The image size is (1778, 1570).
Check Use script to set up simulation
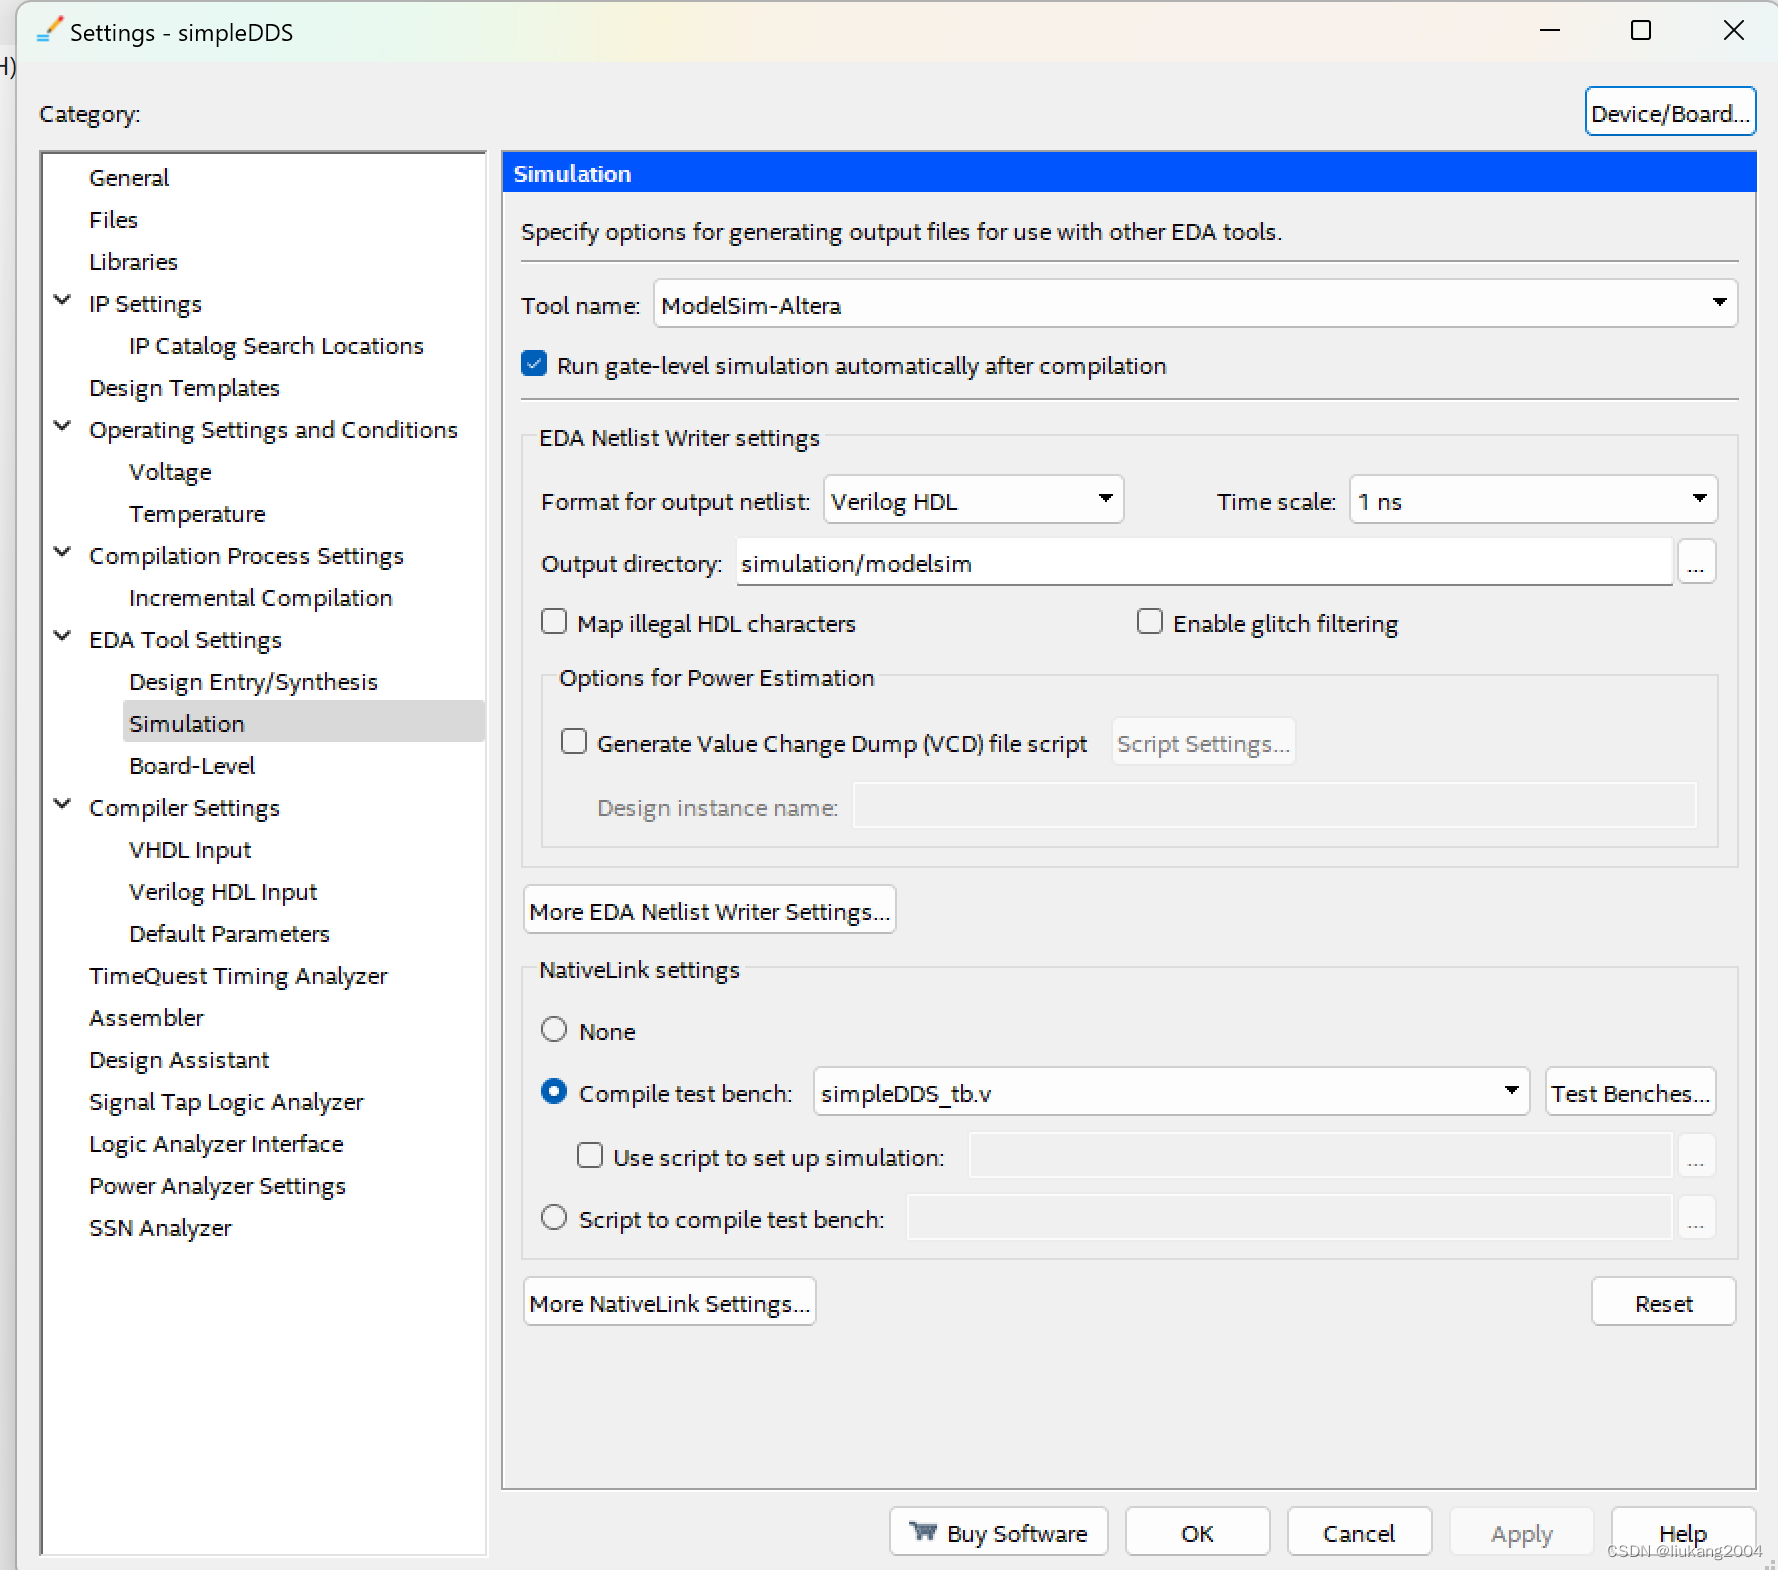(x=590, y=1156)
